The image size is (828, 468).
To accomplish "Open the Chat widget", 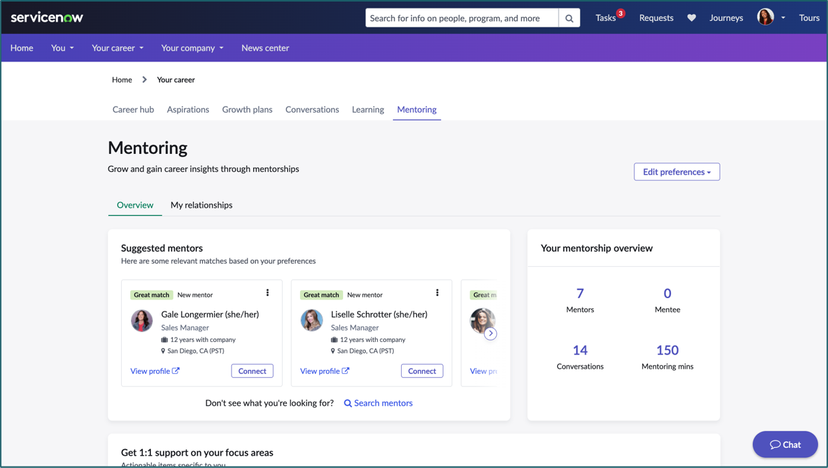I will [x=785, y=444].
